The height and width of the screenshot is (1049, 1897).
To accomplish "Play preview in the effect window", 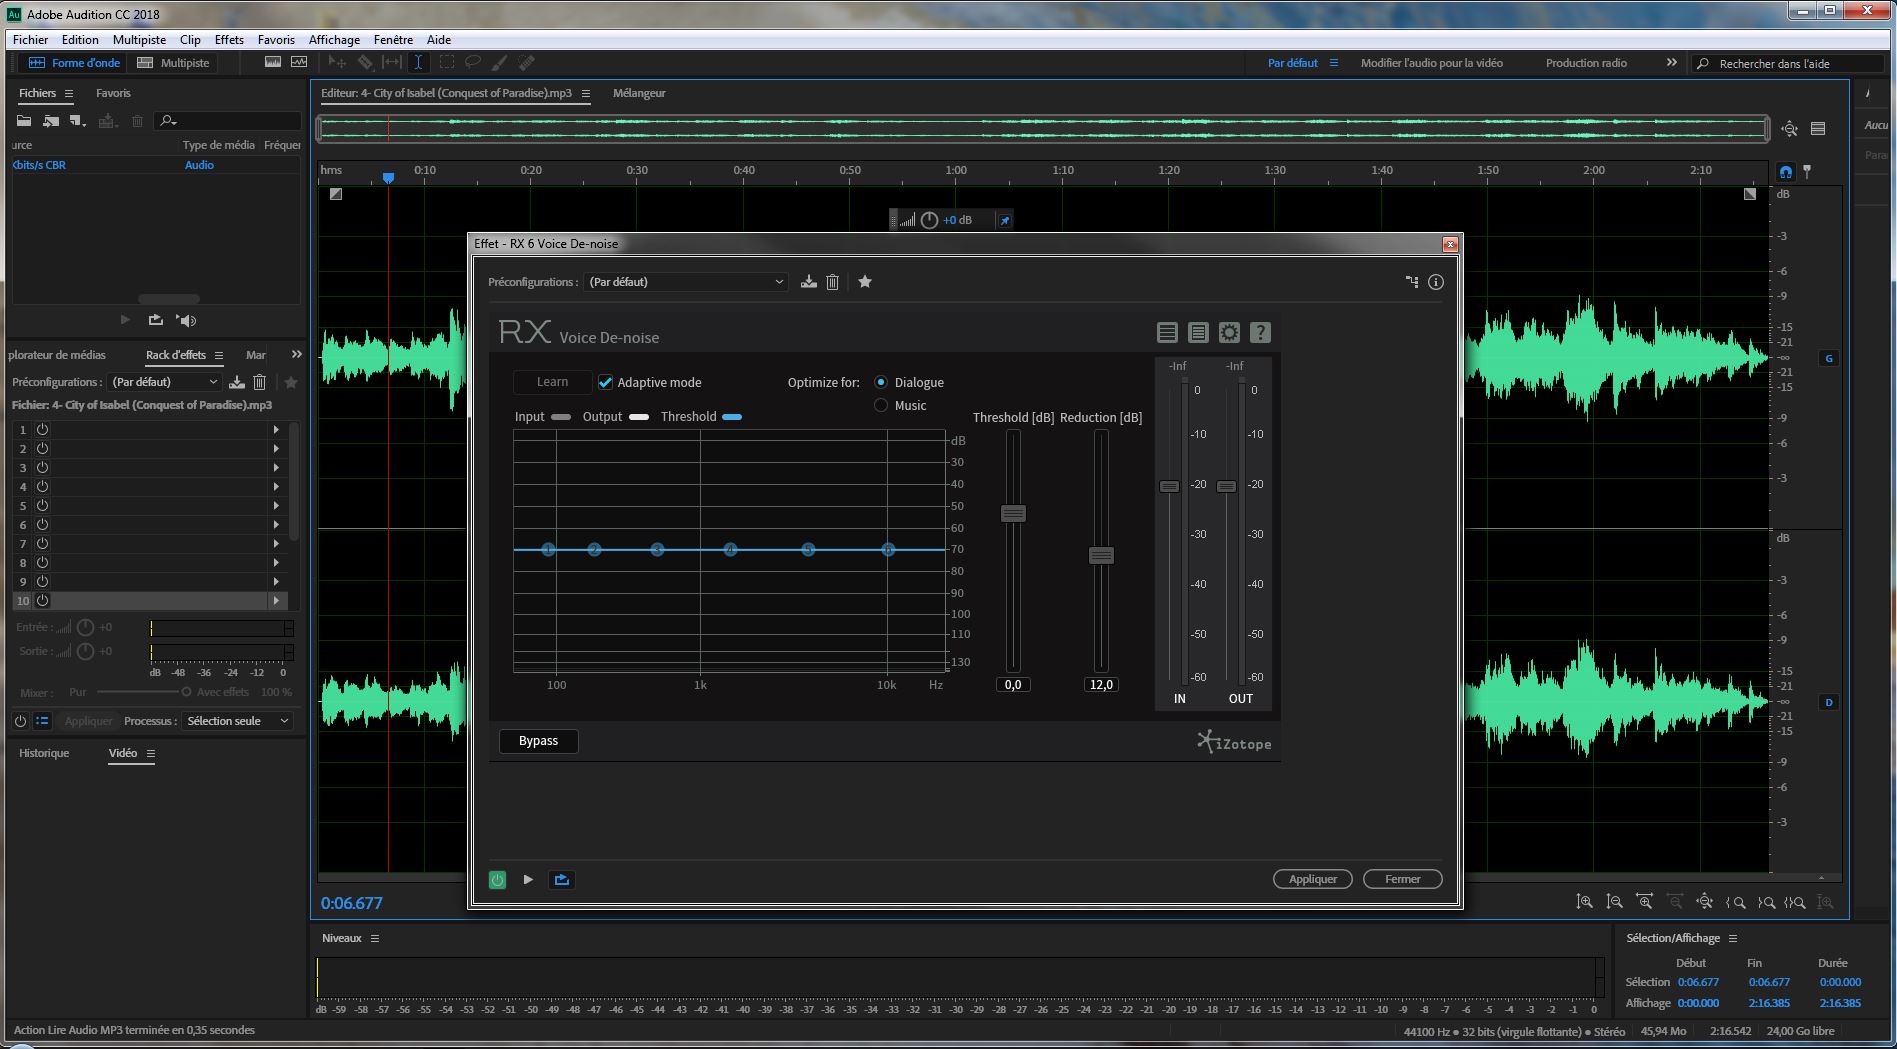I will (x=528, y=880).
